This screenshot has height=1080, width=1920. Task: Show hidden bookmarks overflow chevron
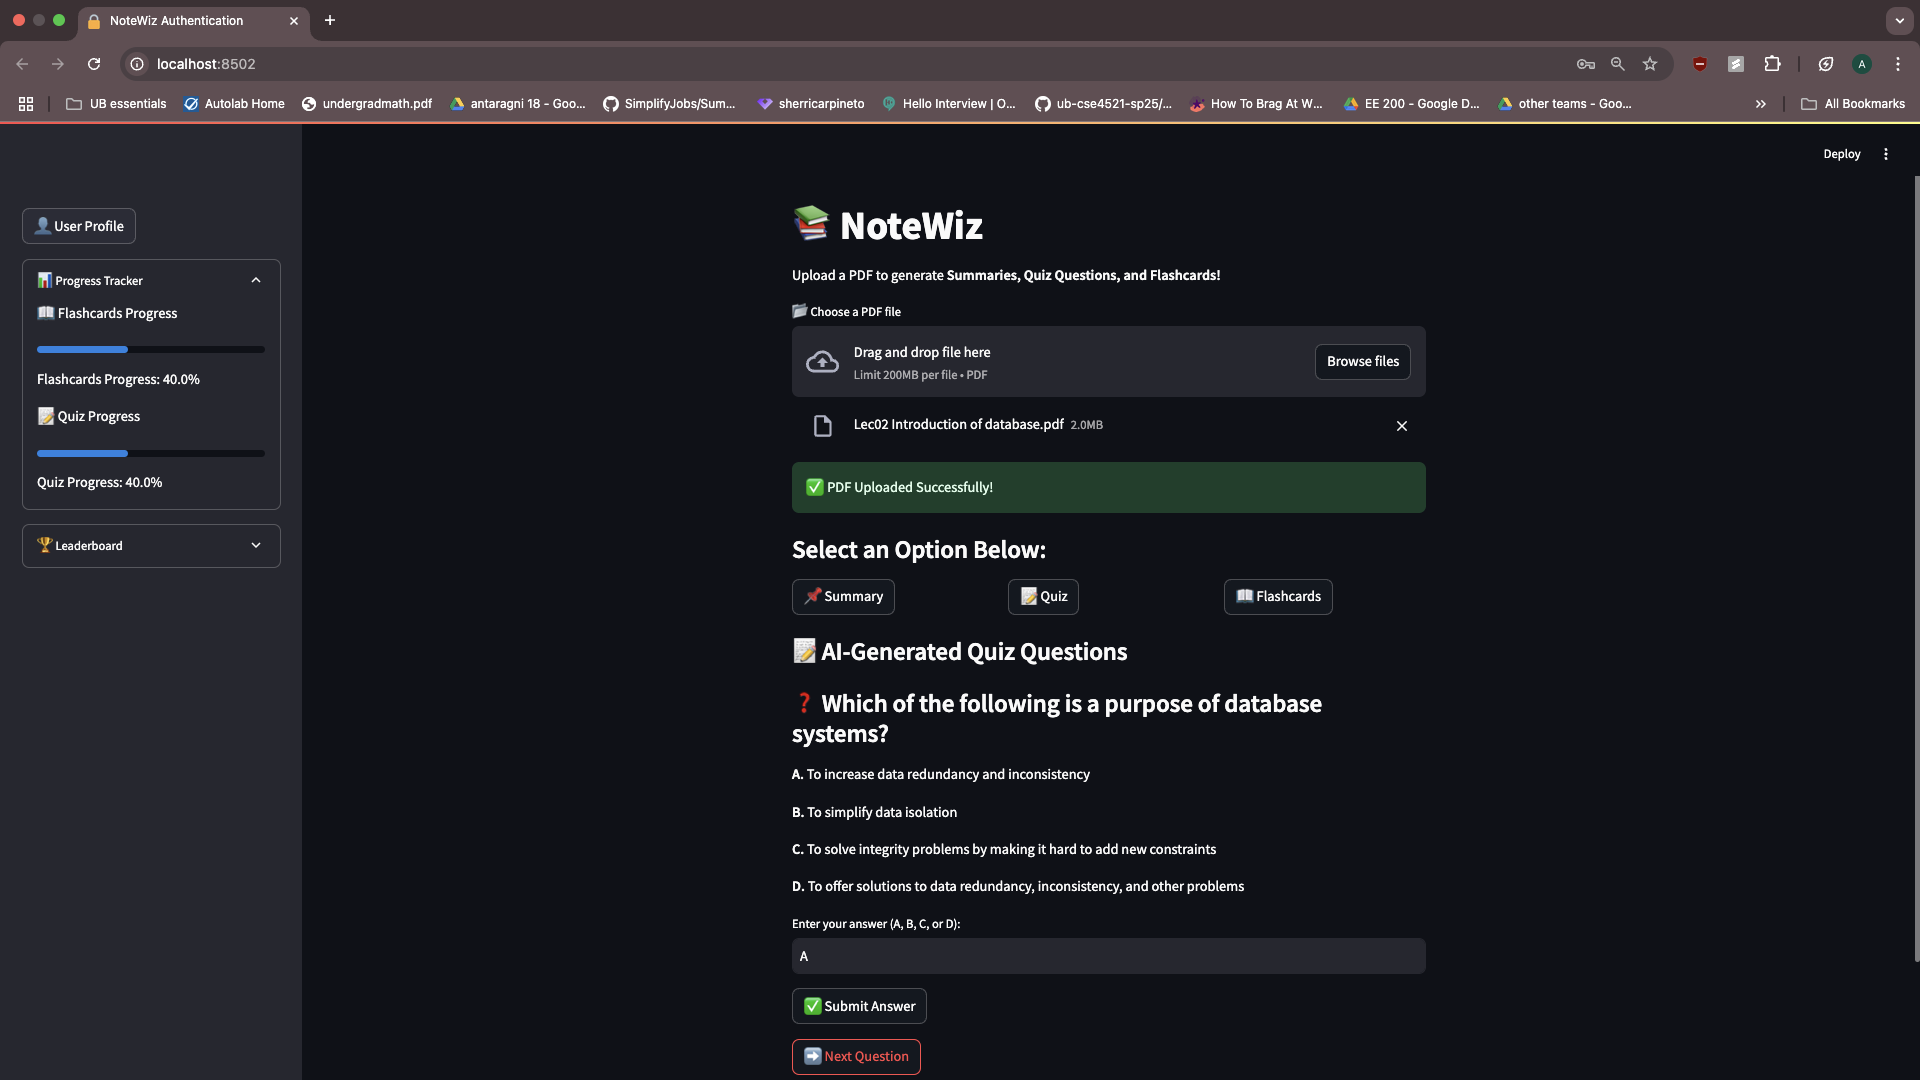point(1760,104)
